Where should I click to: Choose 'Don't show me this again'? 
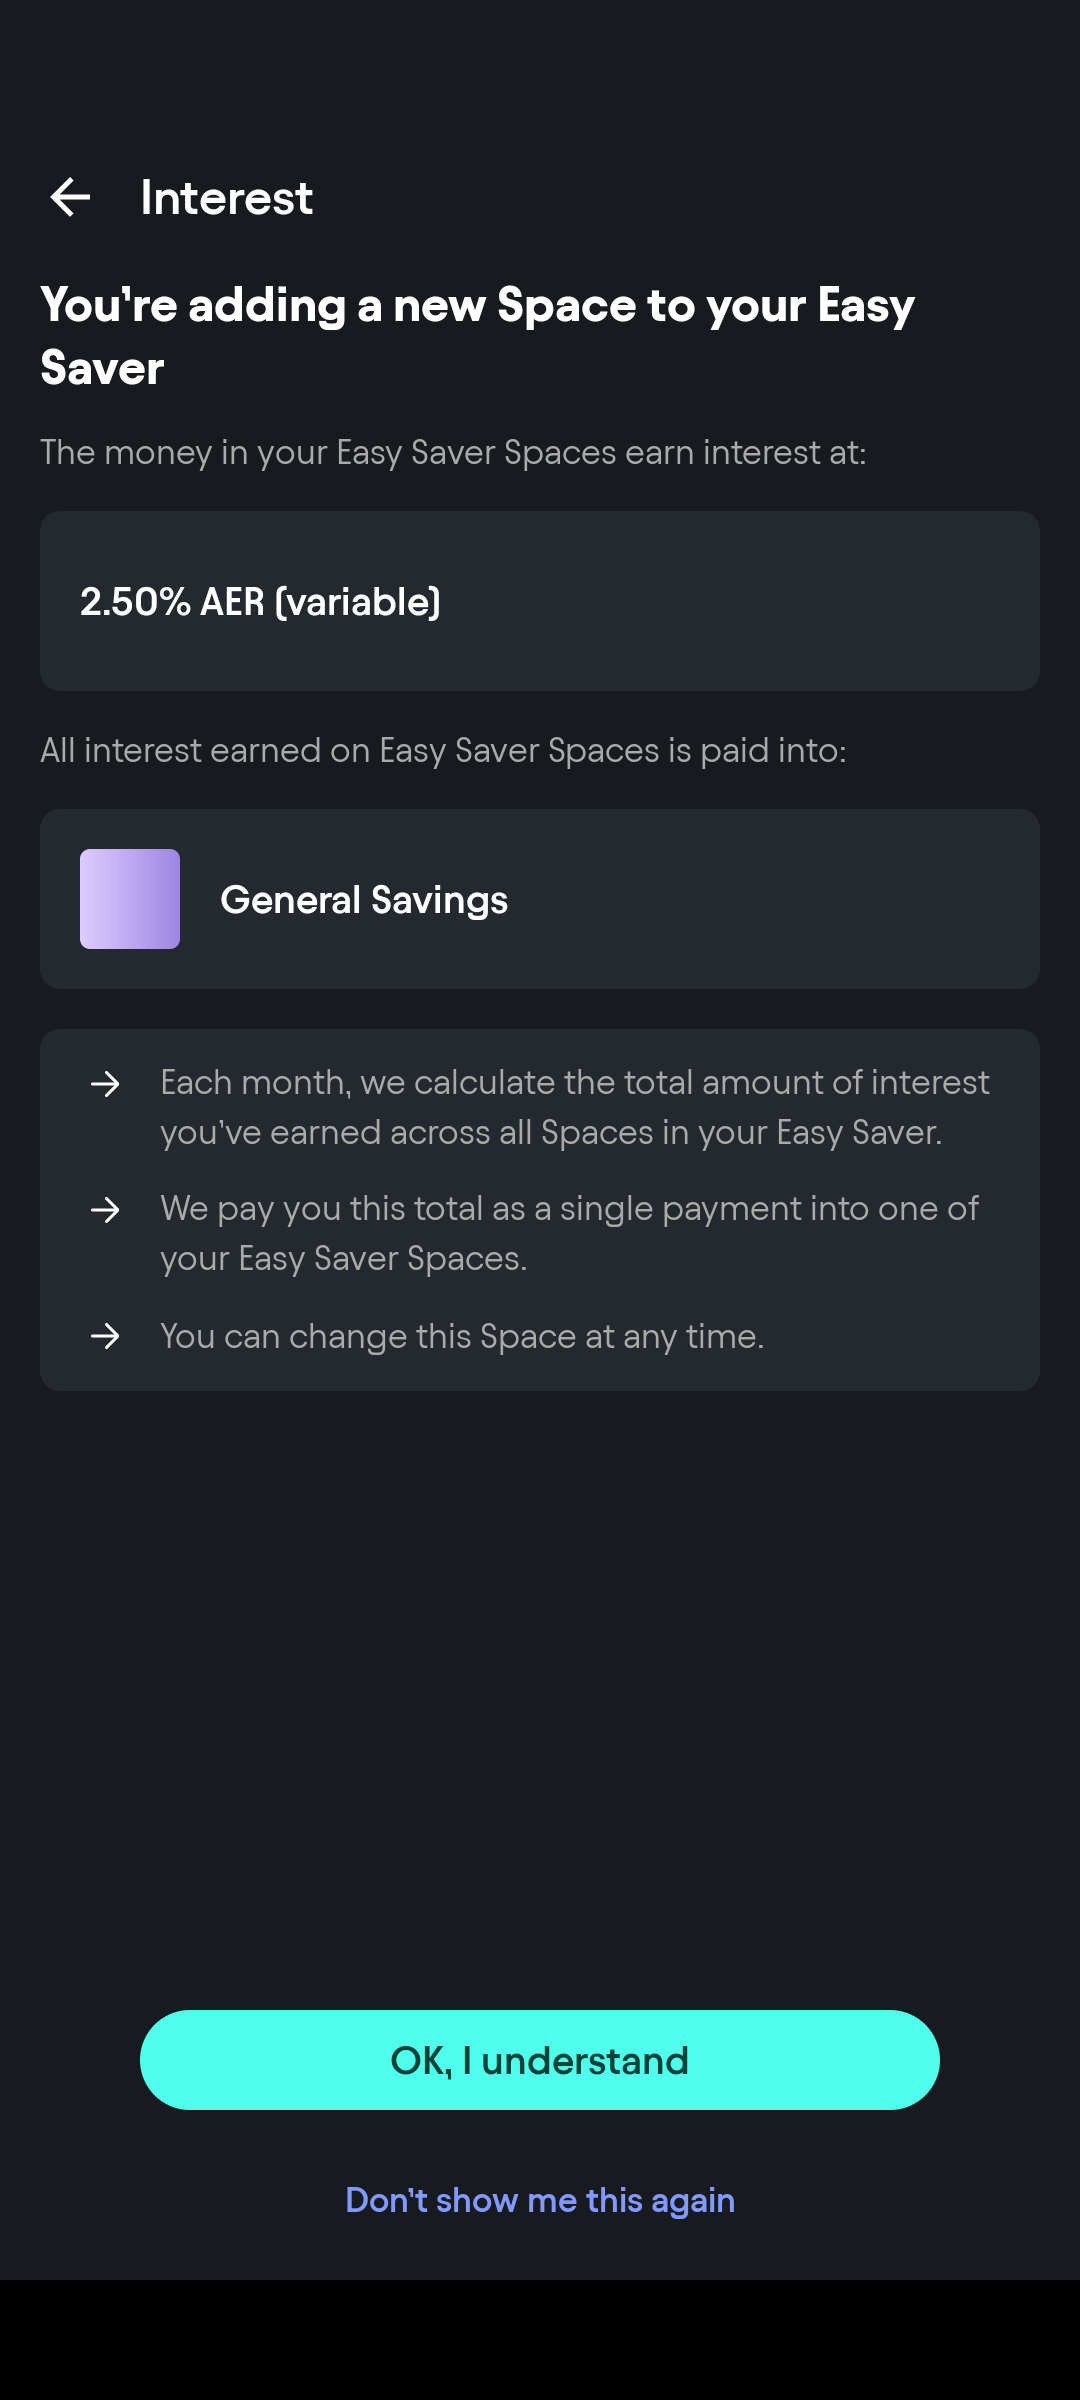pos(540,2200)
